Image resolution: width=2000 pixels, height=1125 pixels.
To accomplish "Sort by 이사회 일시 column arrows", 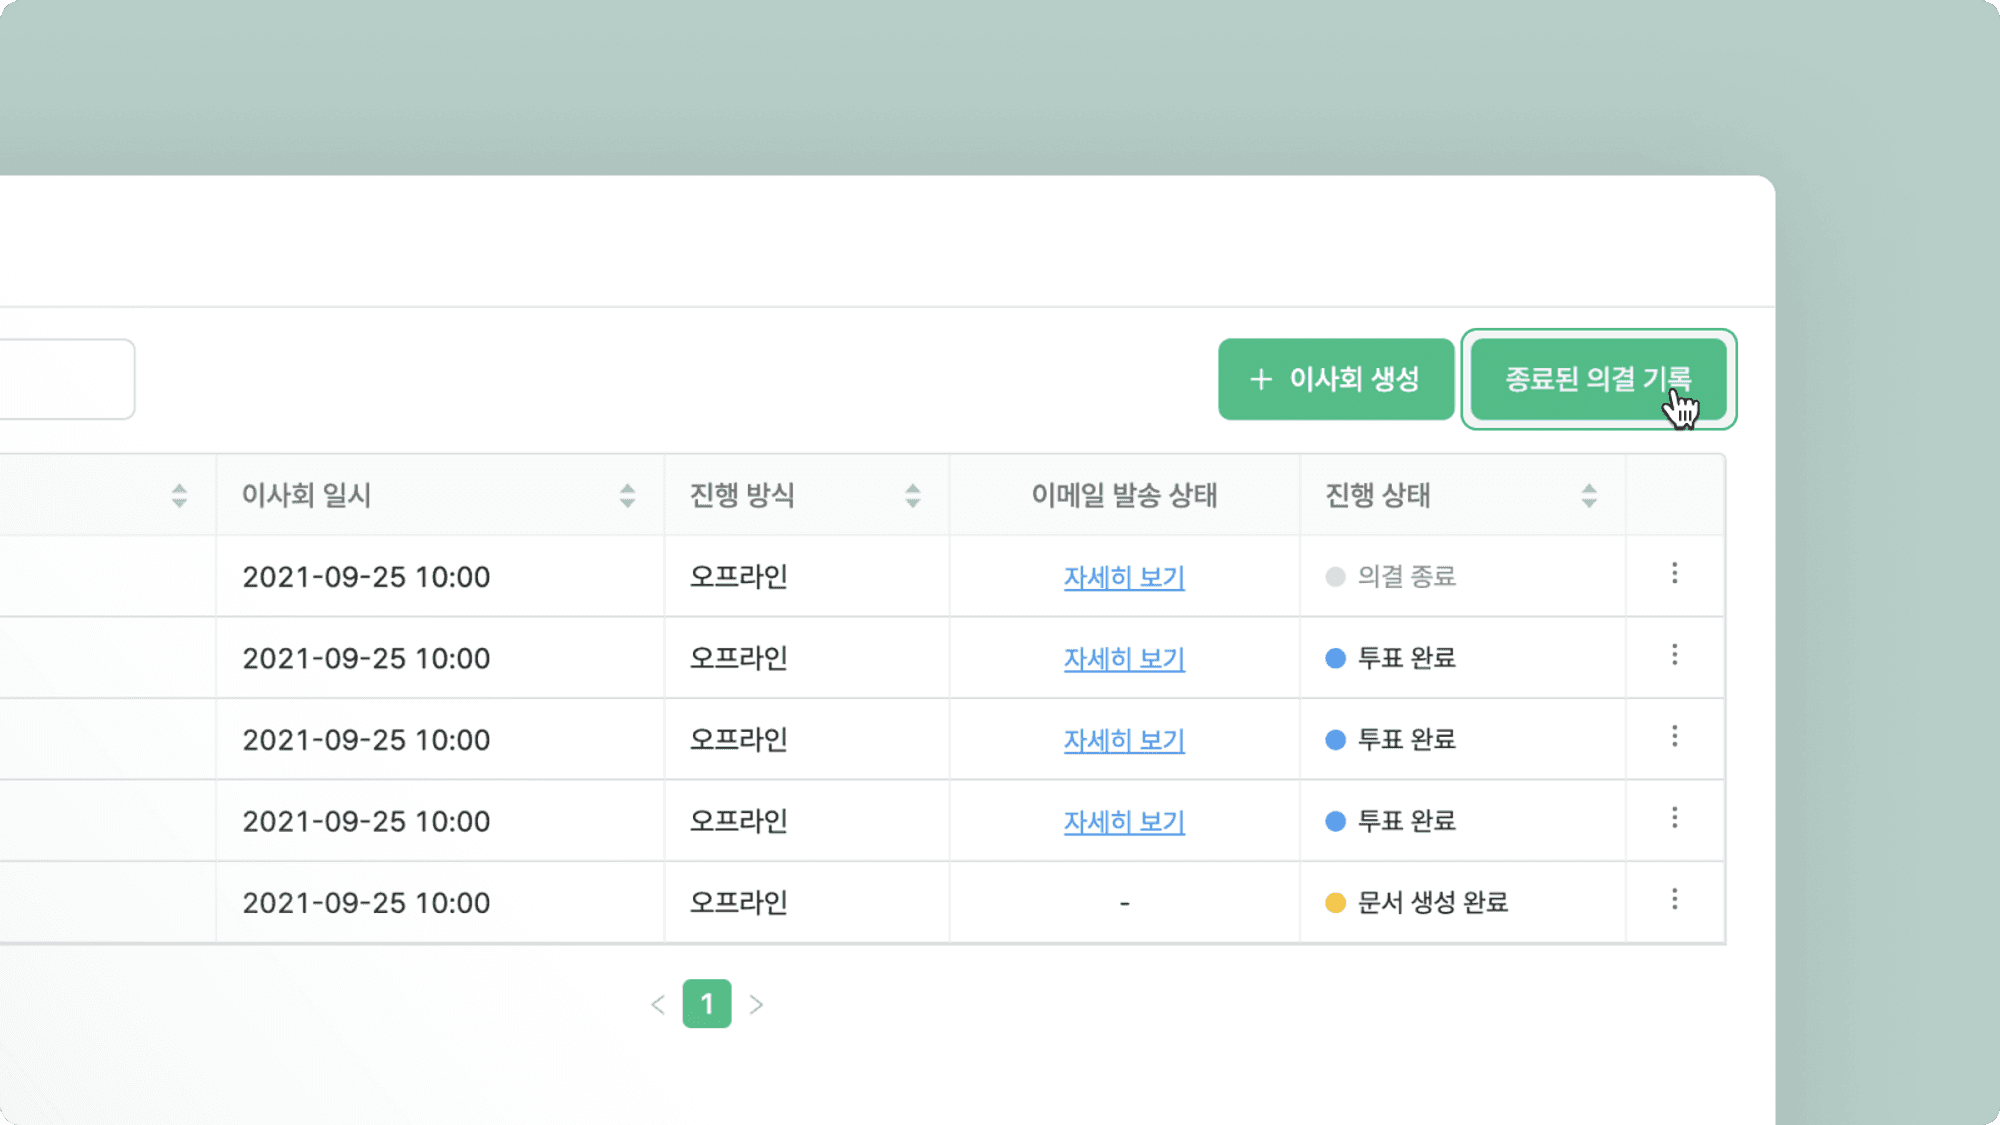I will tap(627, 495).
